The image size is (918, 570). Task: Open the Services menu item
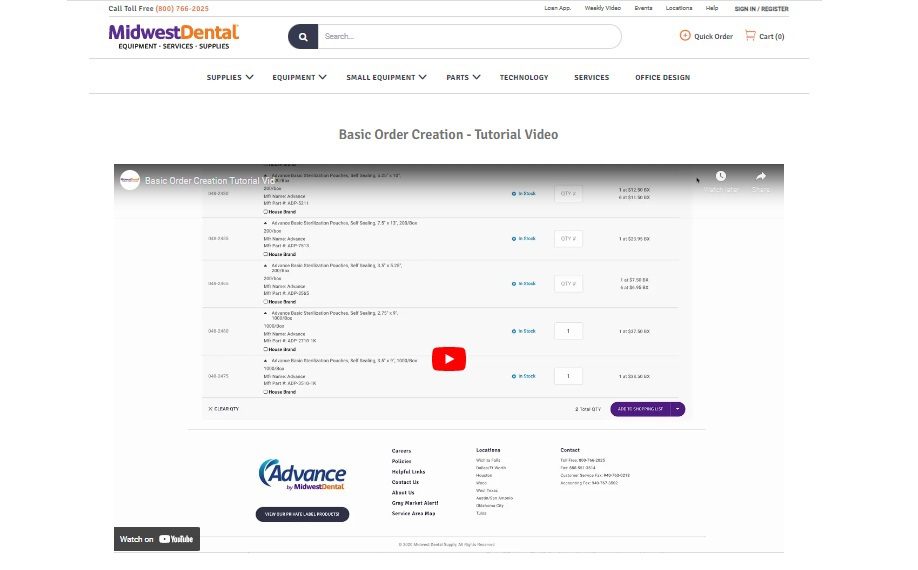(x=591, y=77)
